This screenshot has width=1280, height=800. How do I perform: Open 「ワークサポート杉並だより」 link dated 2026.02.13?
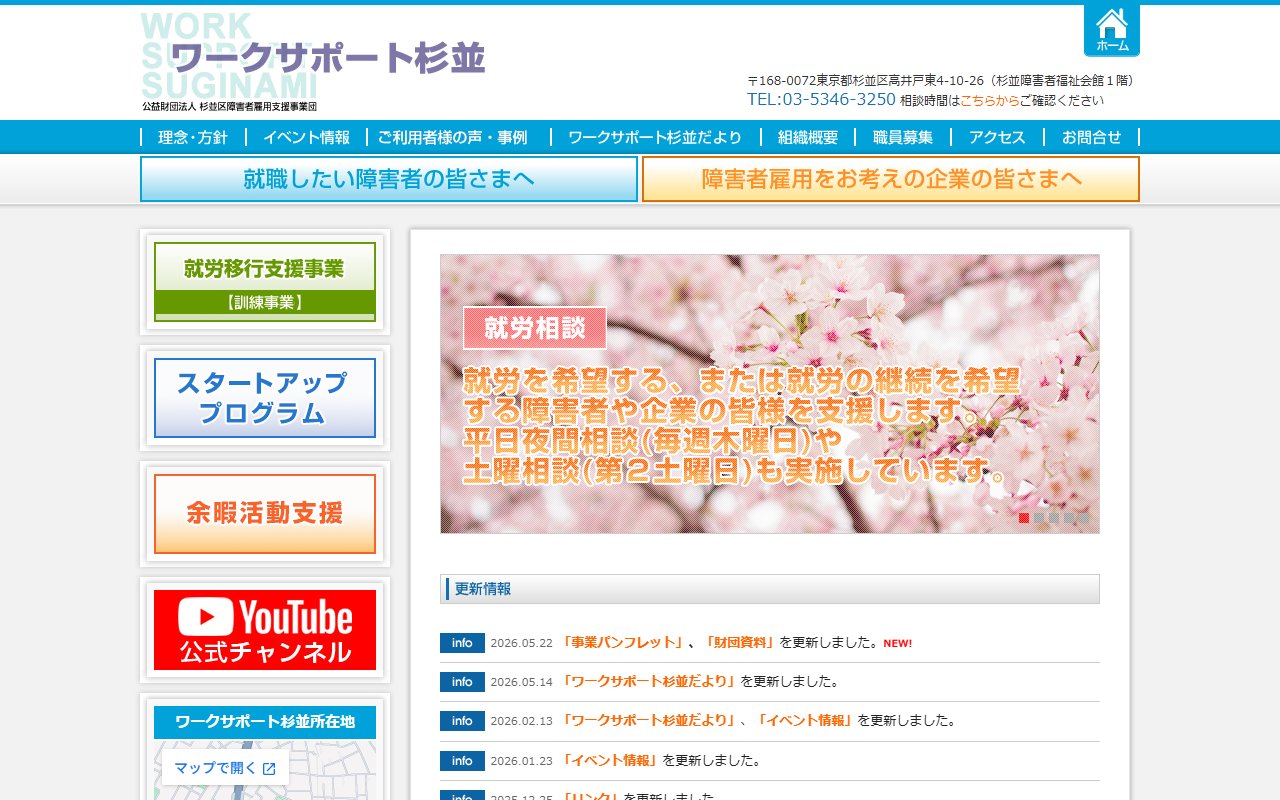[650, 720]
